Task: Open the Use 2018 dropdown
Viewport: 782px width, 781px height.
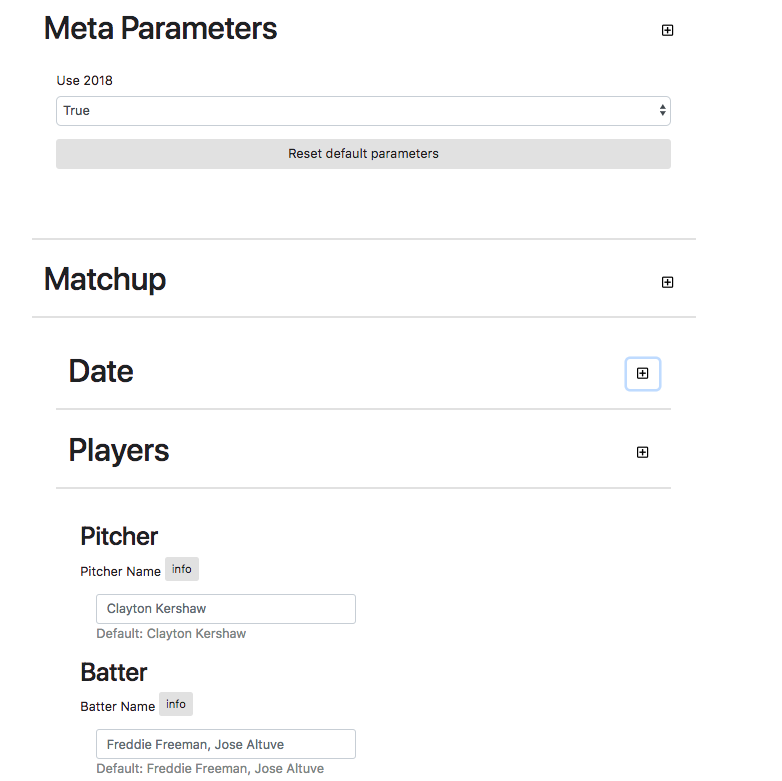Action: pyautogui.click(x=363, y=111)
